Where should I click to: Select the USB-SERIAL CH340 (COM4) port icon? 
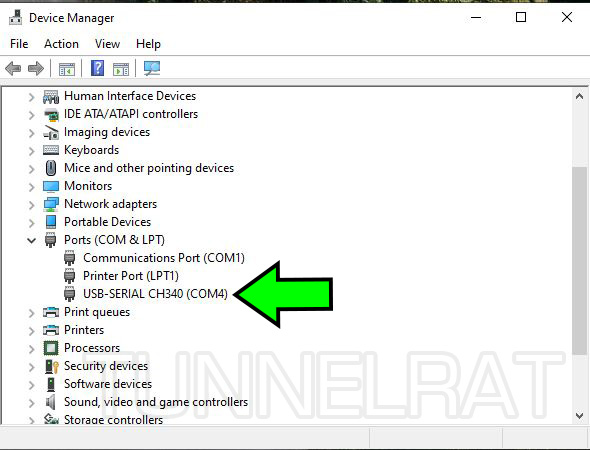point(69,294)
